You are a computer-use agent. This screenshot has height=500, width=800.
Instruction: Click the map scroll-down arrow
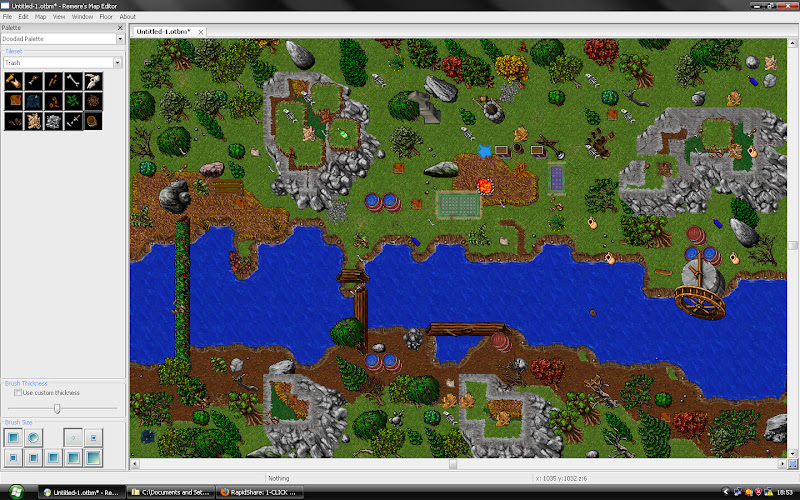(x=793, y=454)
